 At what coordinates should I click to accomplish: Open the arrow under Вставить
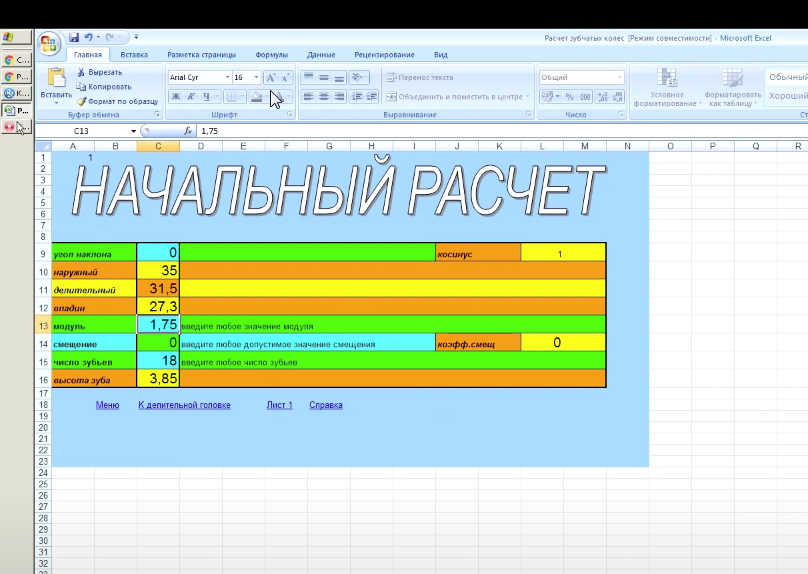tap(56, 103)
